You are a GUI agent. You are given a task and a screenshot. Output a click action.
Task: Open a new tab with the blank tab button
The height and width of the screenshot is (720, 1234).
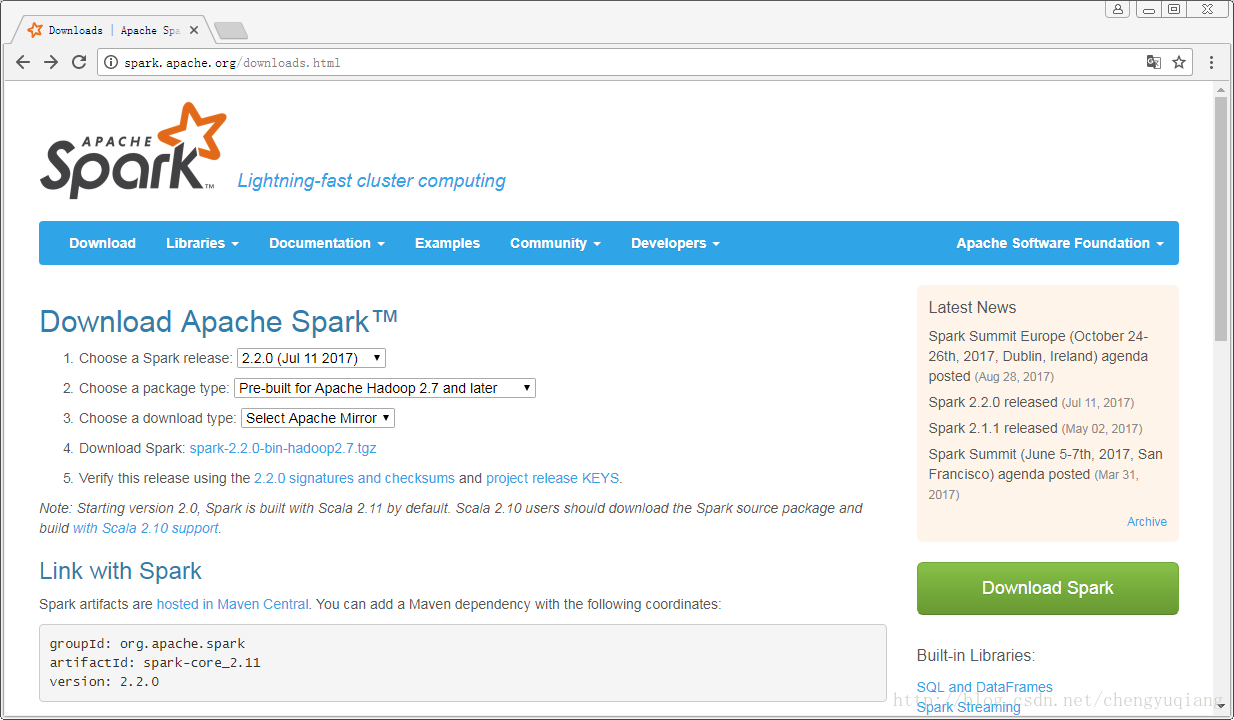pyautogui.click(x=231, y=31)
